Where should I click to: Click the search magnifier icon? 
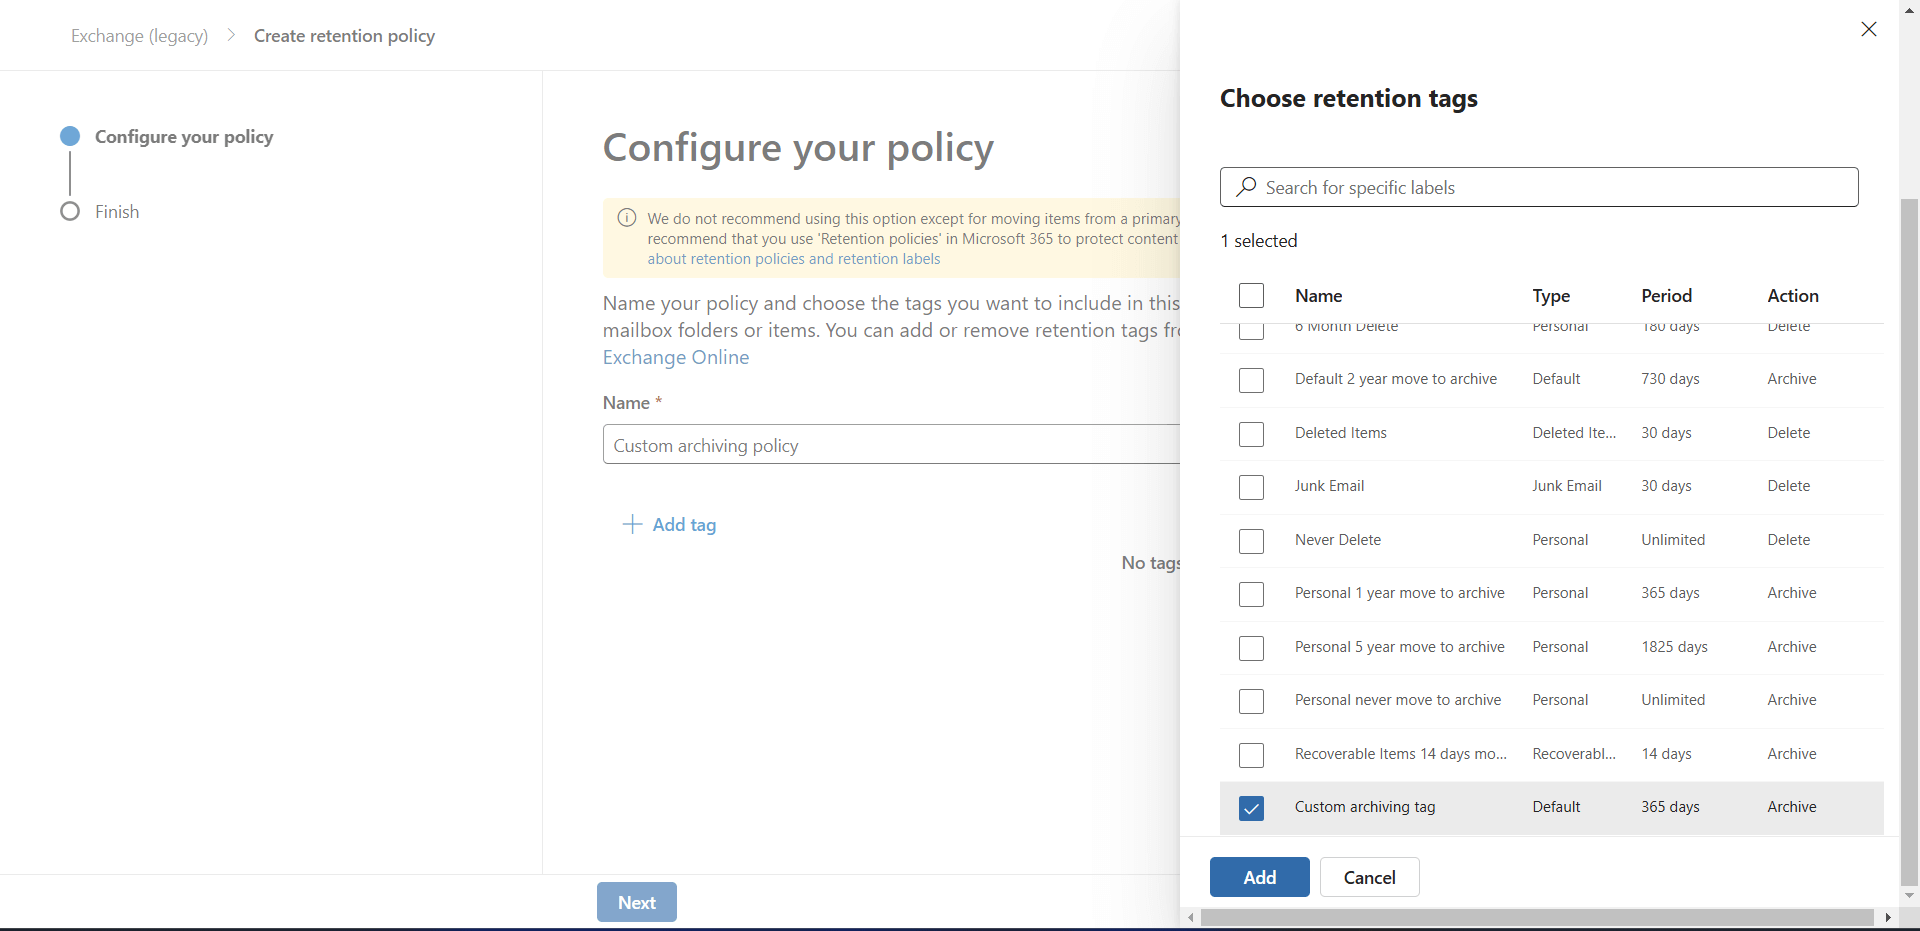click(1246, 187)
